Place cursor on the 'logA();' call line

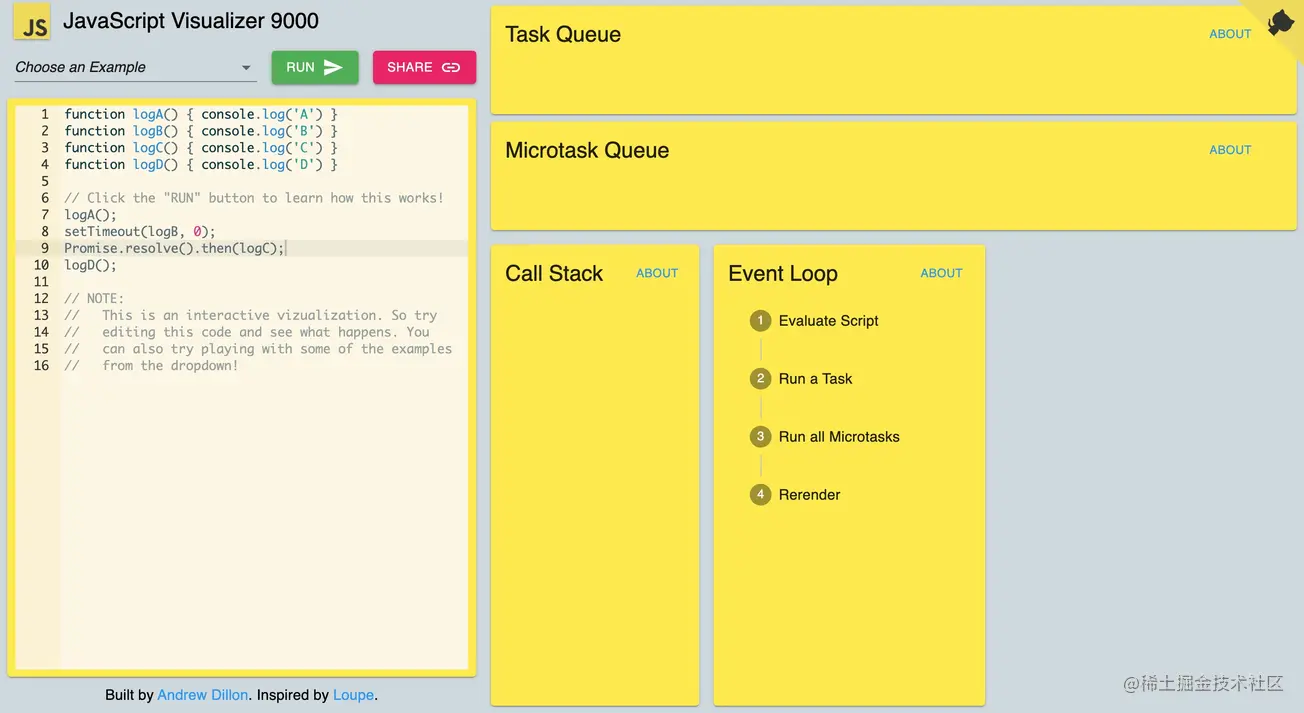tap(91, 215)
